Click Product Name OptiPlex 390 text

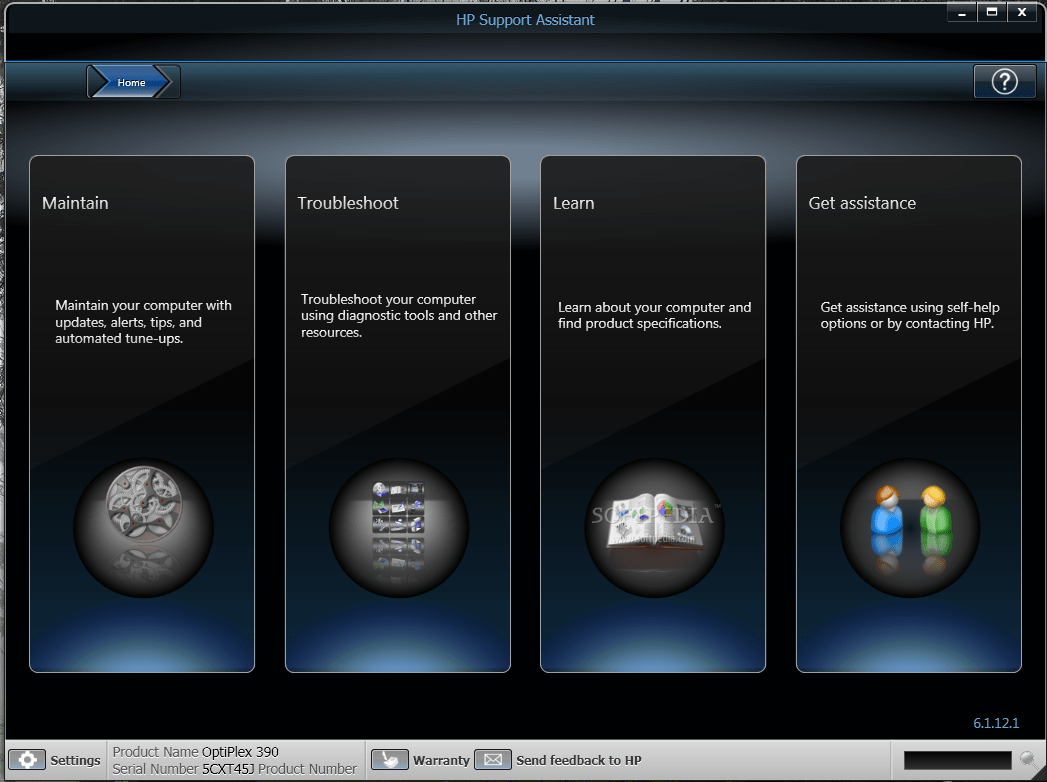point(196,751)
